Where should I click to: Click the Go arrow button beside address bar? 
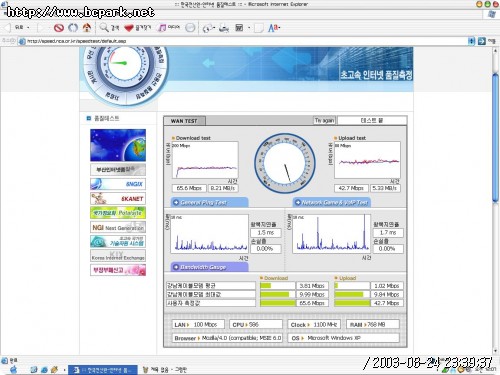point(482,41)
